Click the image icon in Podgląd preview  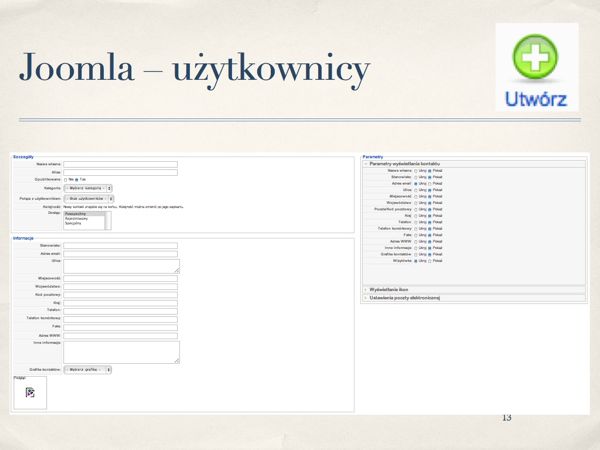click(x=30, y=393)
